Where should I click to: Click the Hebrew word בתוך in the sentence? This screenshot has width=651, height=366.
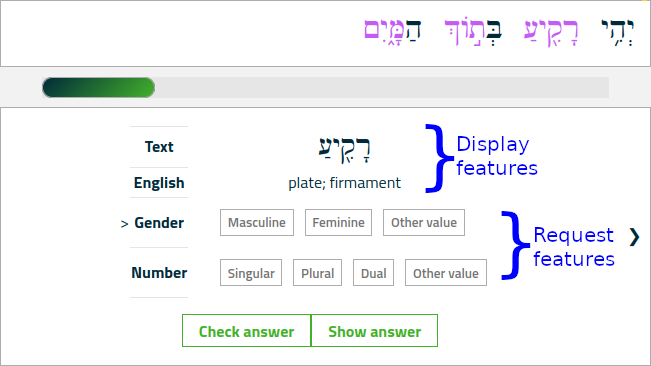tap(473, 32)
